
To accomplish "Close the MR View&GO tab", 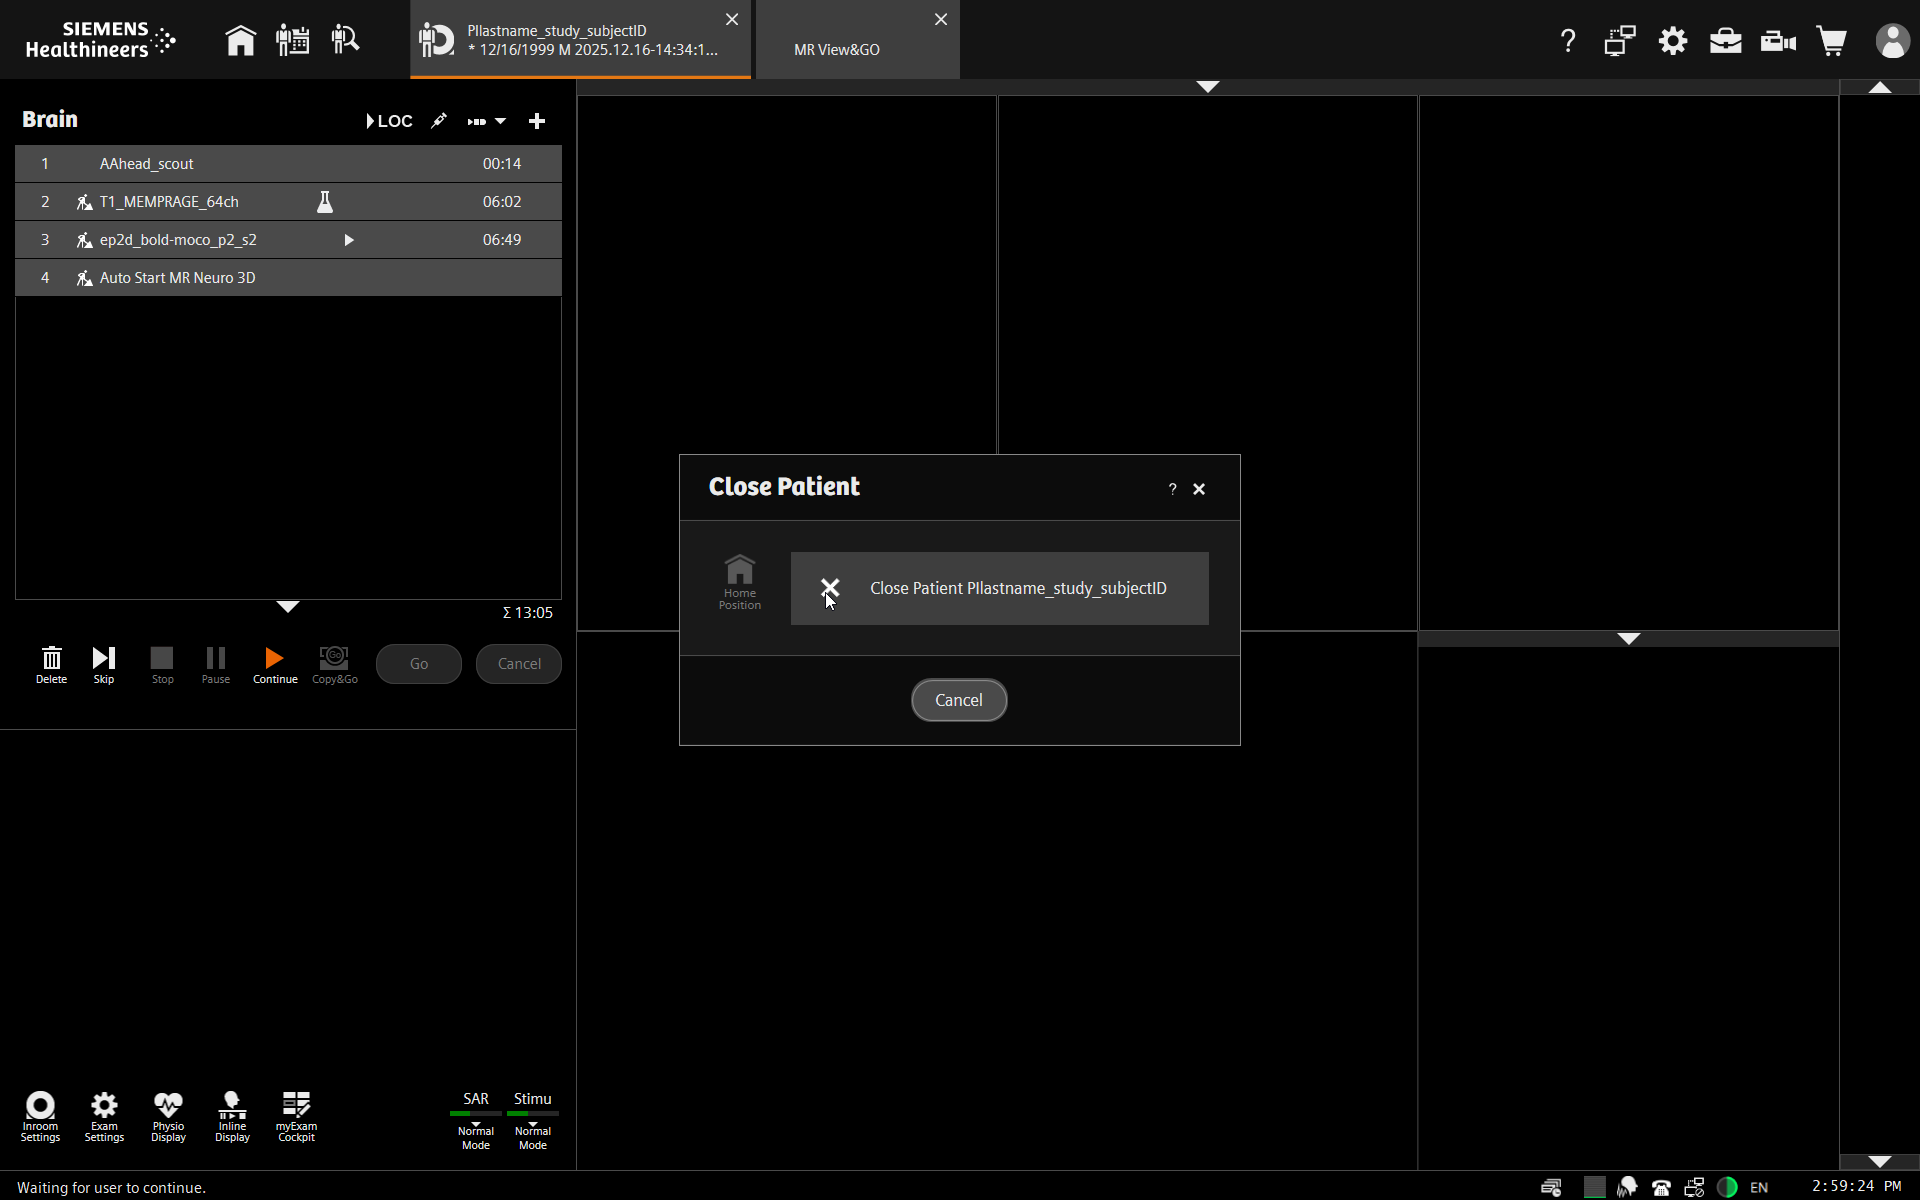I will coord(941,19).
